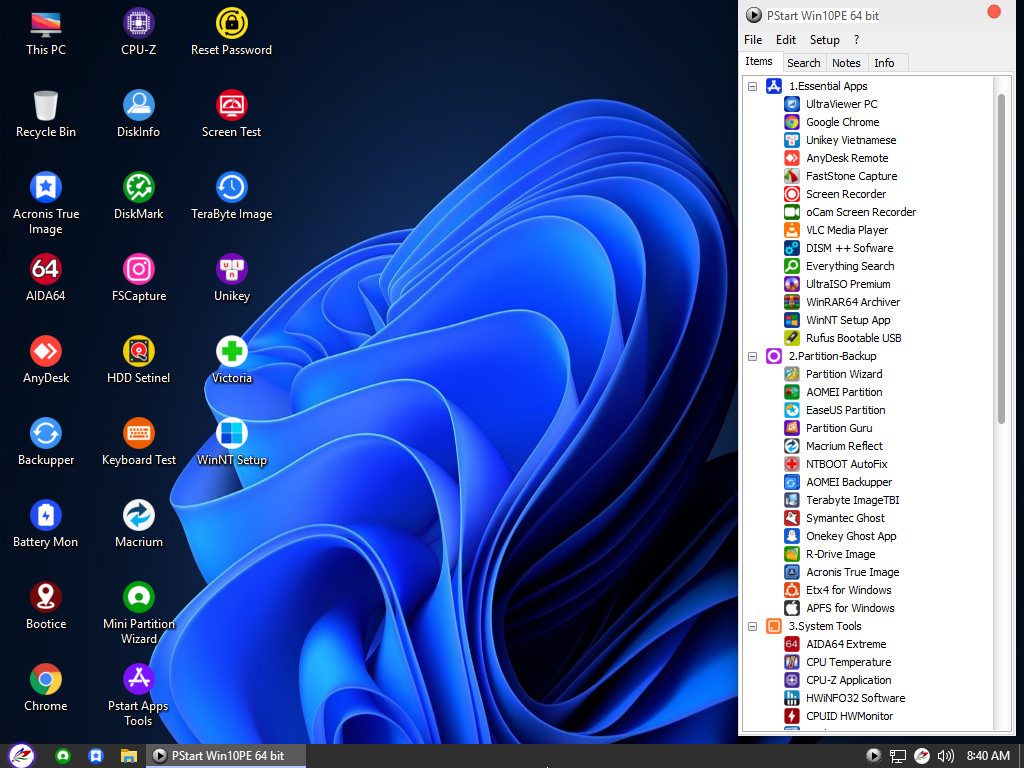The image size is (1024, 768).
Task: Launch the CPU-Z desktop icon
Action: [x=138, y=33]
